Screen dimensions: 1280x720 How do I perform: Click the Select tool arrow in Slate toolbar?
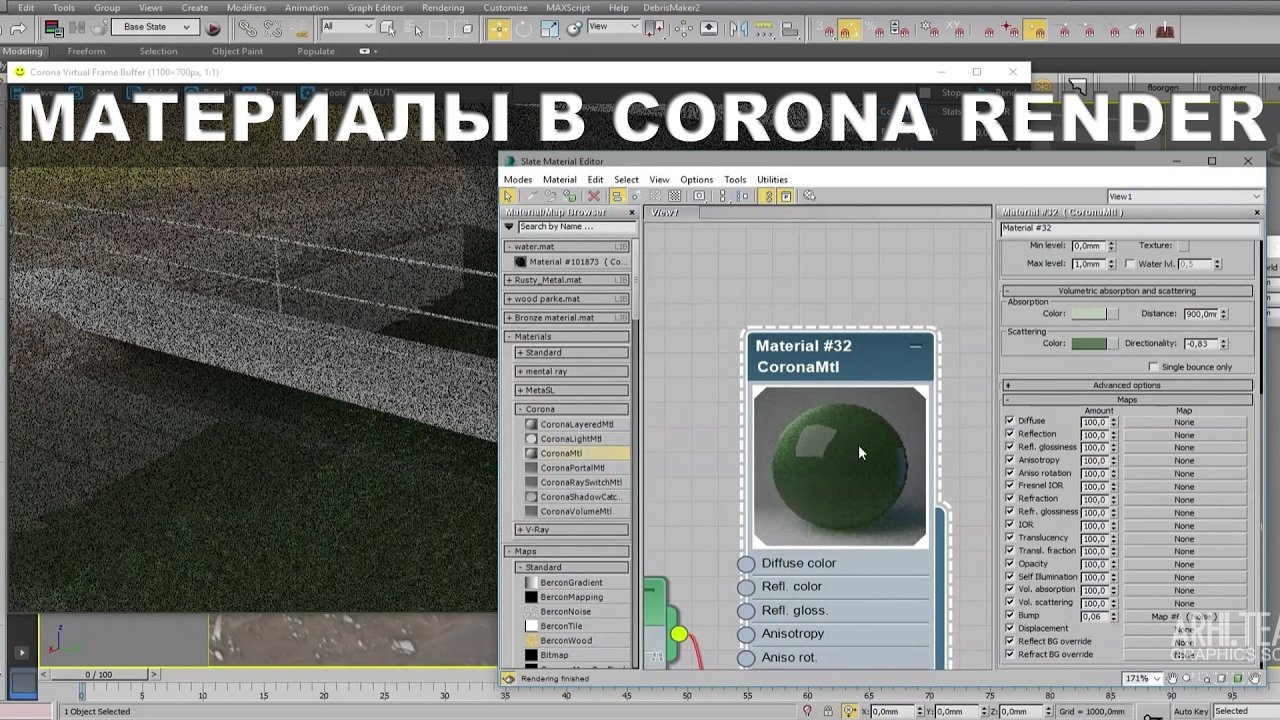point(509,197)
